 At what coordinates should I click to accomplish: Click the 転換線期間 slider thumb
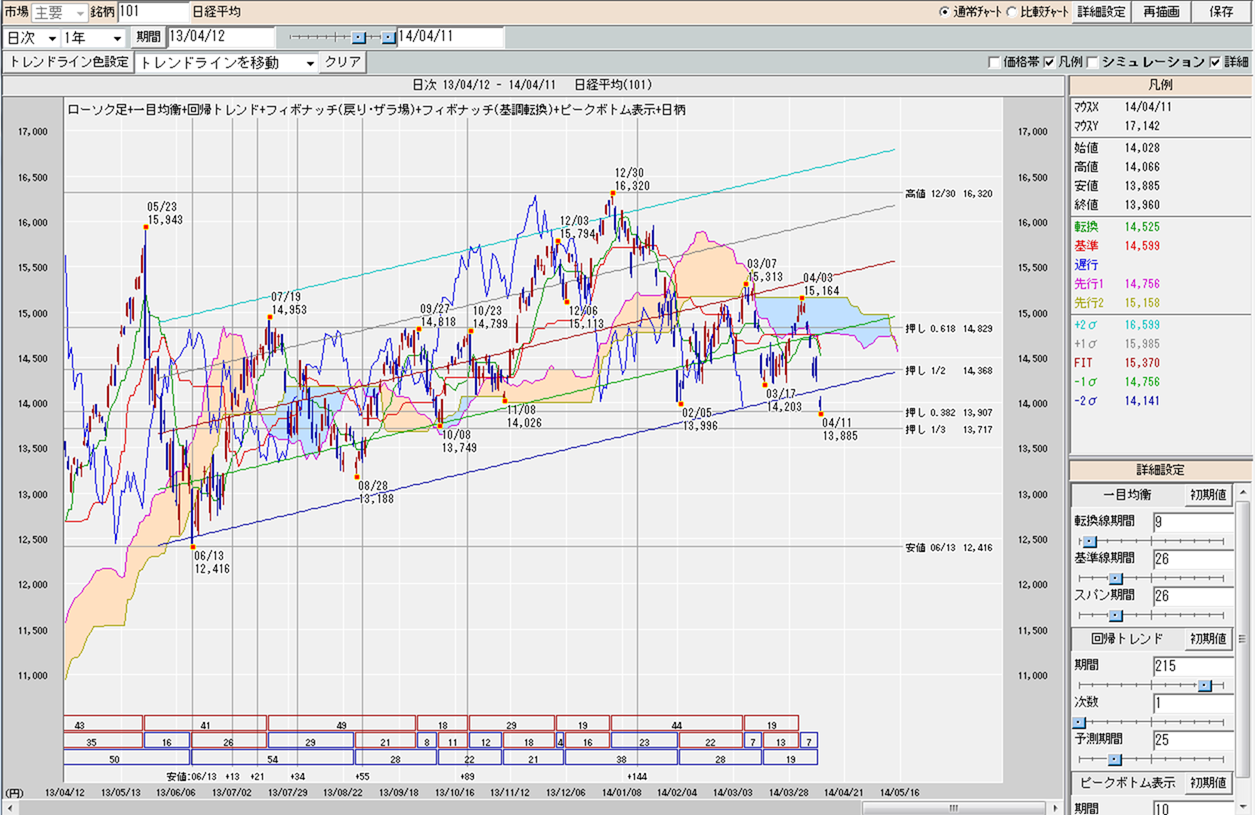(x=1090, y=541)
